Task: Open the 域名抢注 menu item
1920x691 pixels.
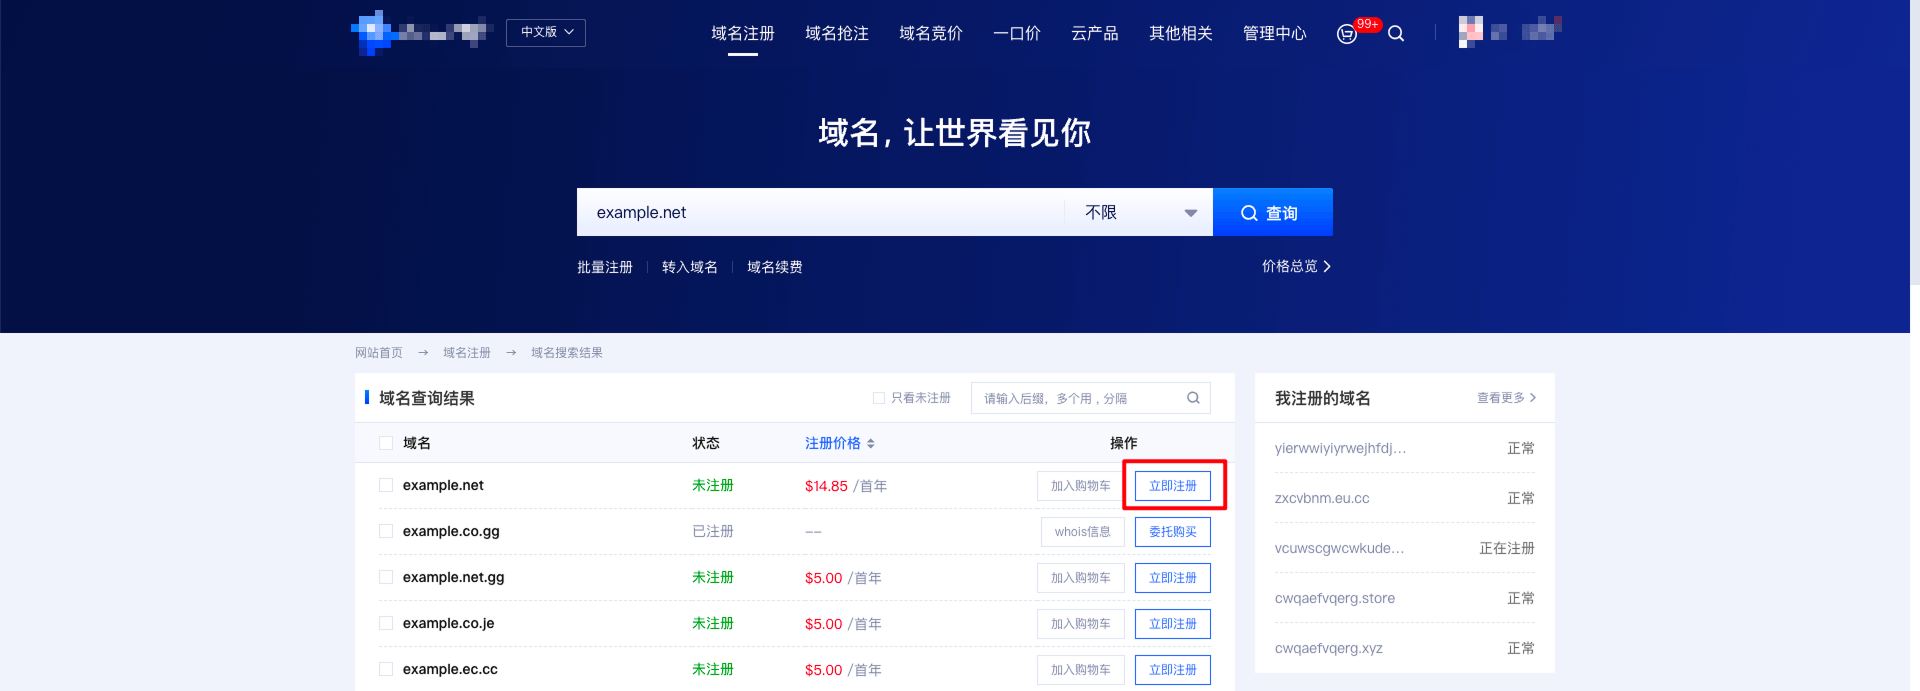Action: 836,34
